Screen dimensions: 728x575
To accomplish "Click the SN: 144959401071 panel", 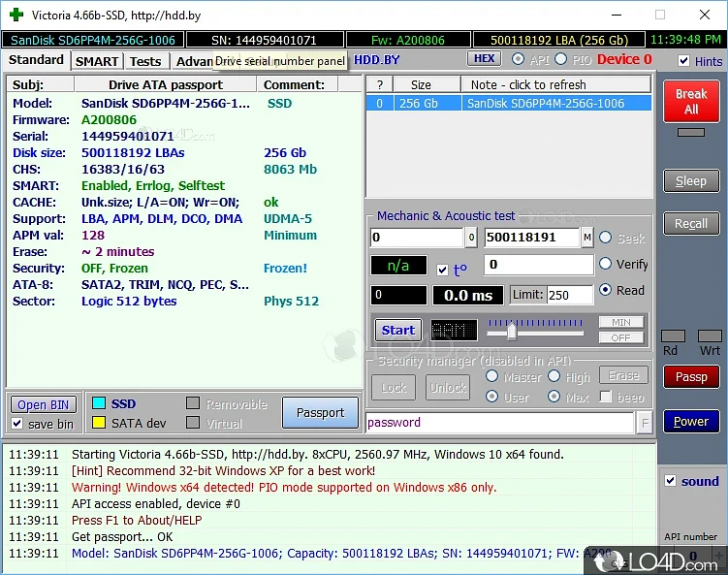I will pos(265,40).
